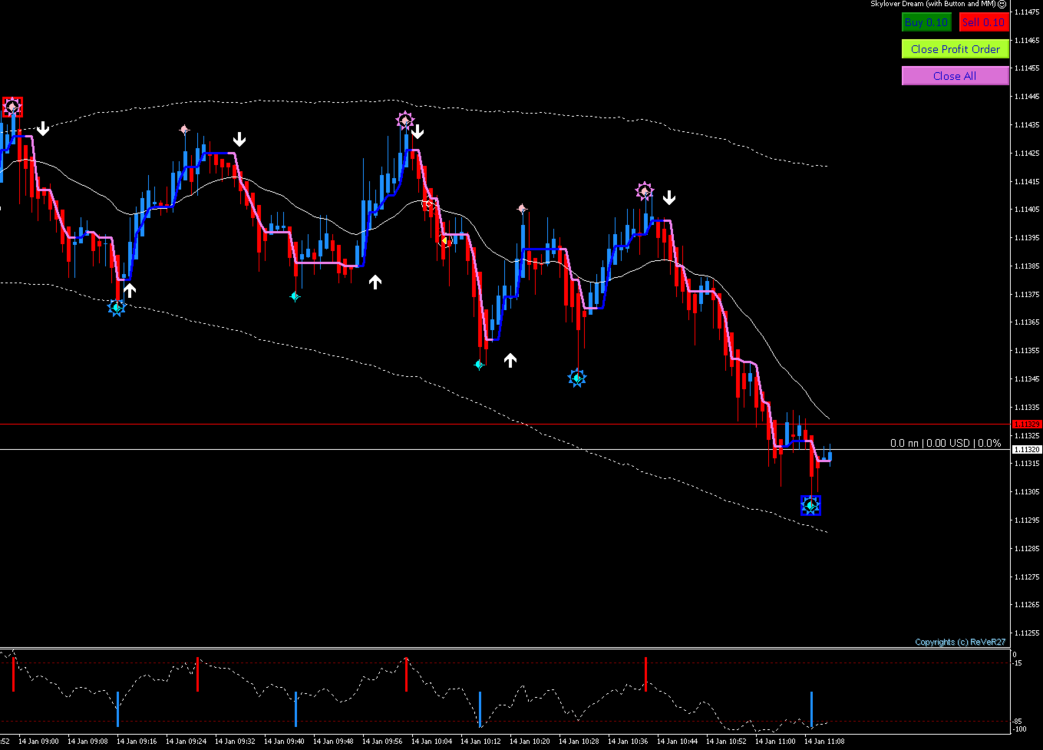Click the Skylover Dream expert advisor label
Screen dimensions: 1043x750
[933, 4]
